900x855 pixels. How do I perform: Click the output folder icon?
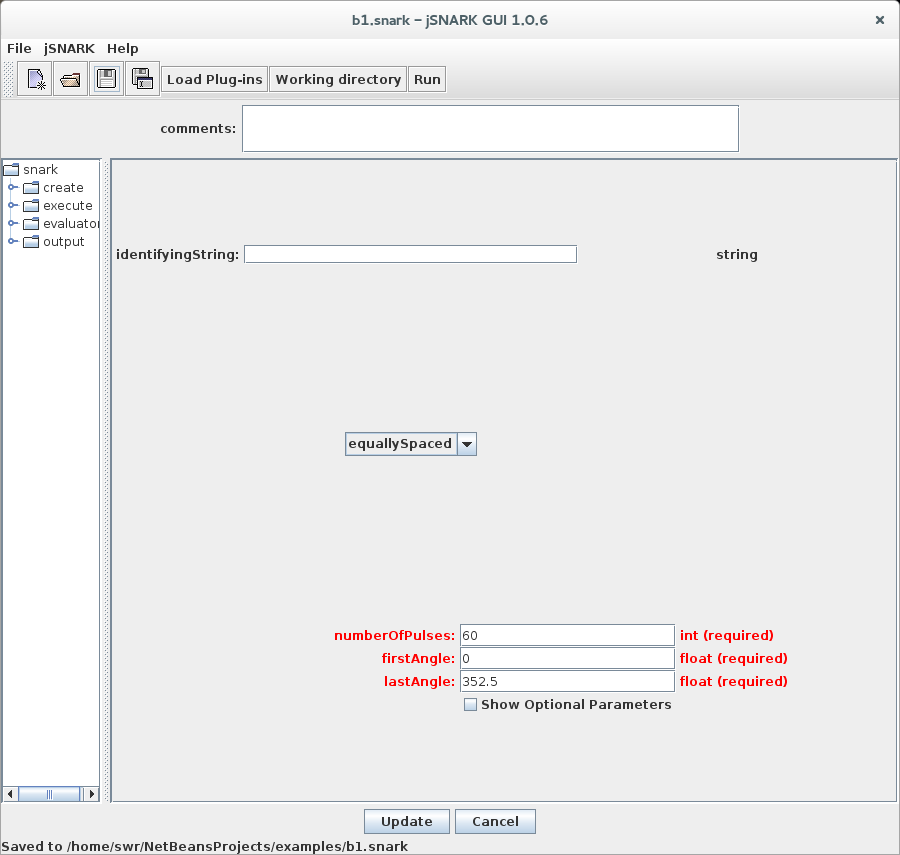pos(31,242)
